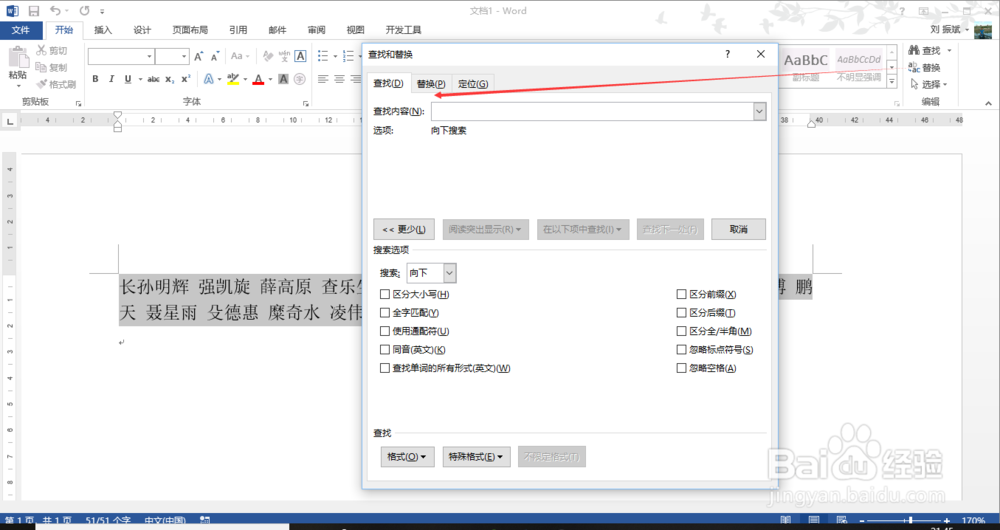Click the font color red A button
This screenshot has height=530, width=1000.
click(x=258, y=79)
